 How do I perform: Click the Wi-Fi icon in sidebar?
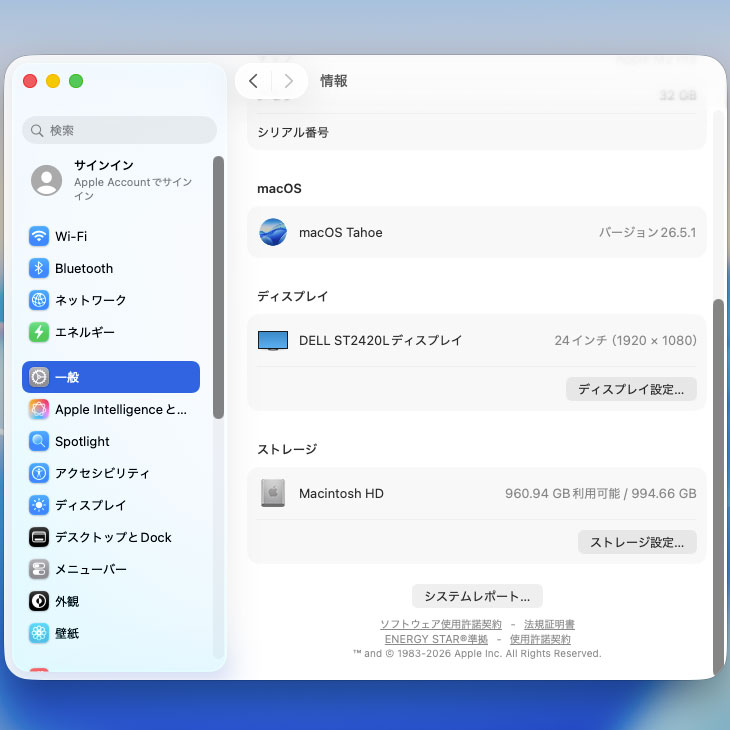click(x=39, y=236)
